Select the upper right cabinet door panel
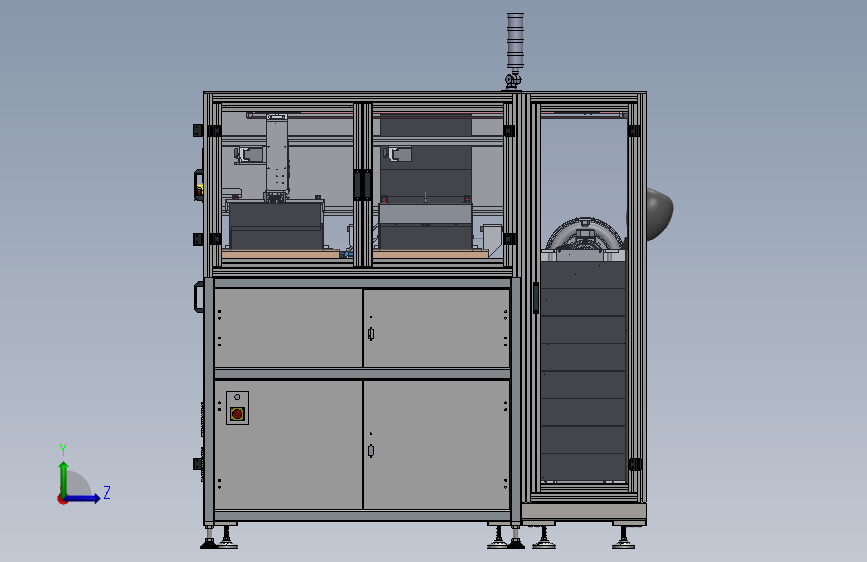The height and width of the screenshot is (562, 867). pos(436,327)
